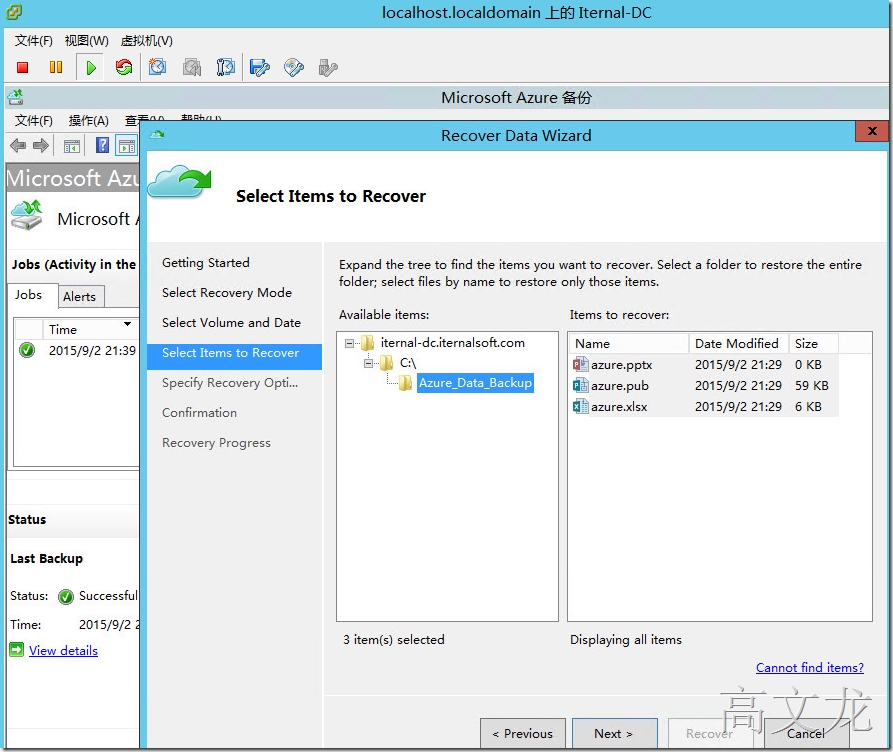Click the show/hide action pane icon
The image size is (893, 752).
[127, 146]
